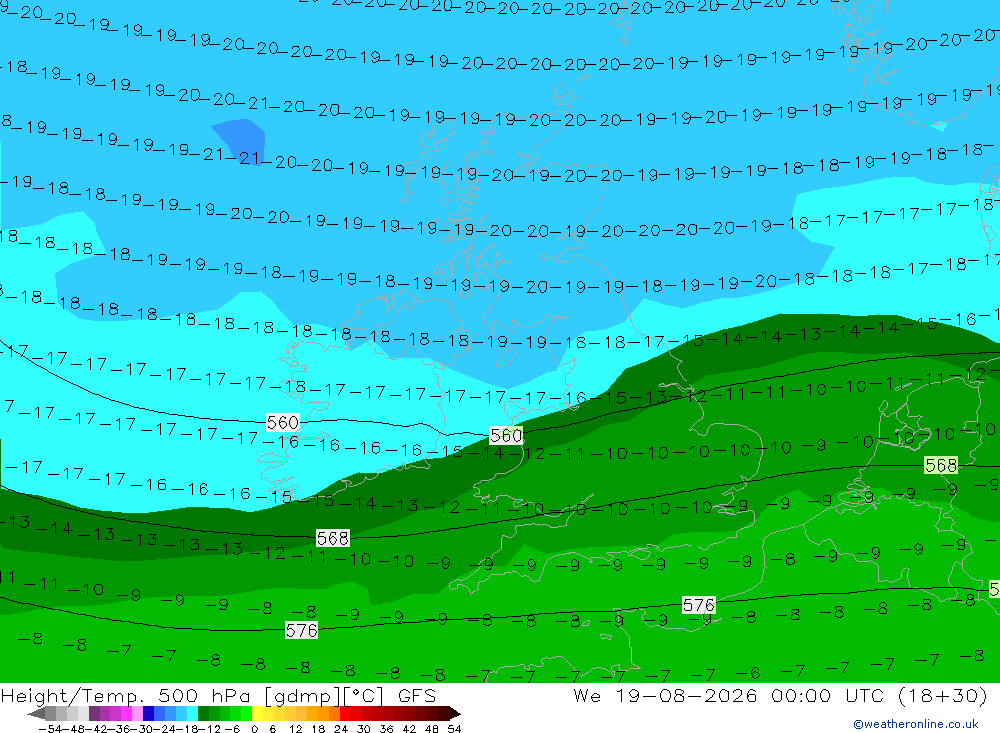The width and height of the screenshot is (1000, 733).
Task: Select the bright cyan swatch in the legend
Action: [192, 713]
